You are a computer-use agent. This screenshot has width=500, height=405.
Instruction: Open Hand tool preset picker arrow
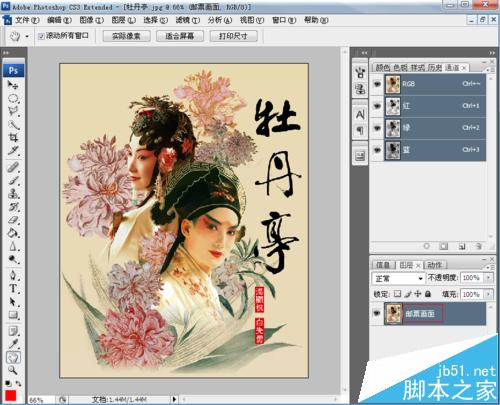pos(27,36)
